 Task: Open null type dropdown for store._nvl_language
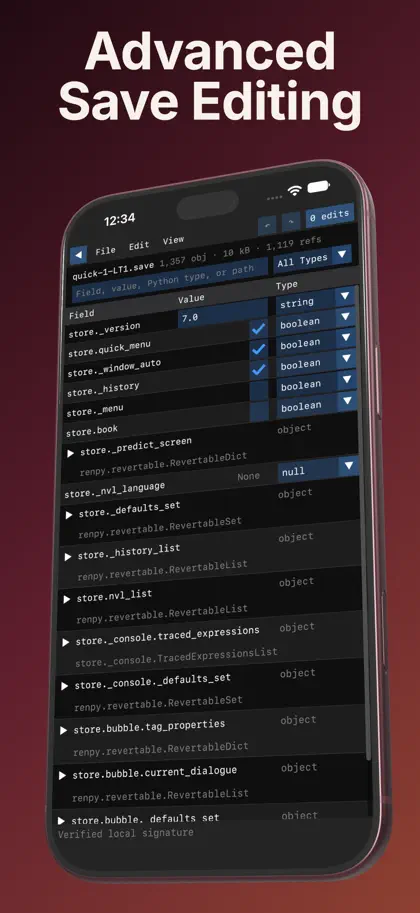(x=318, y=468)
